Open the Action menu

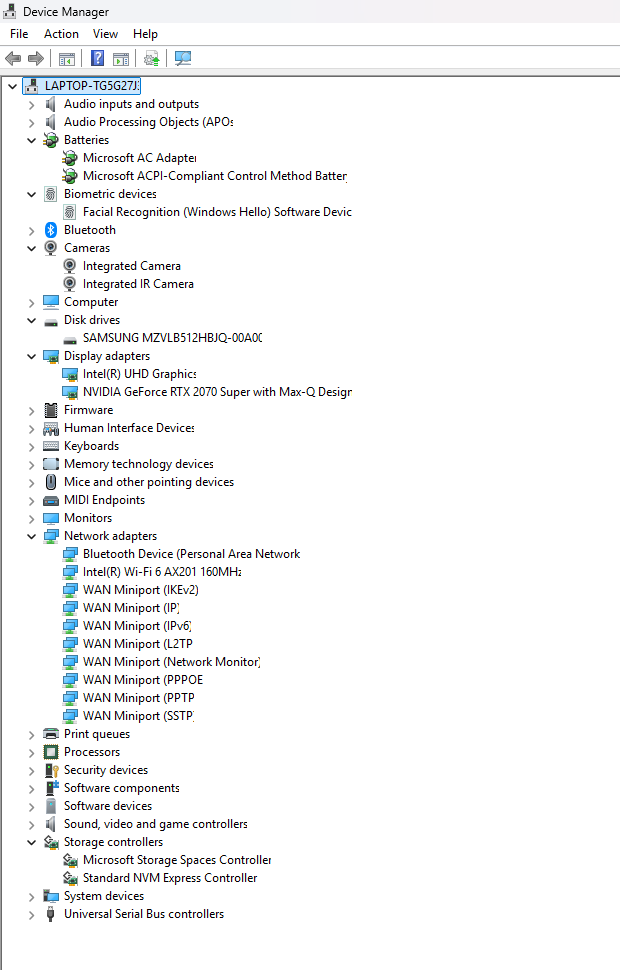coord(61,34)
